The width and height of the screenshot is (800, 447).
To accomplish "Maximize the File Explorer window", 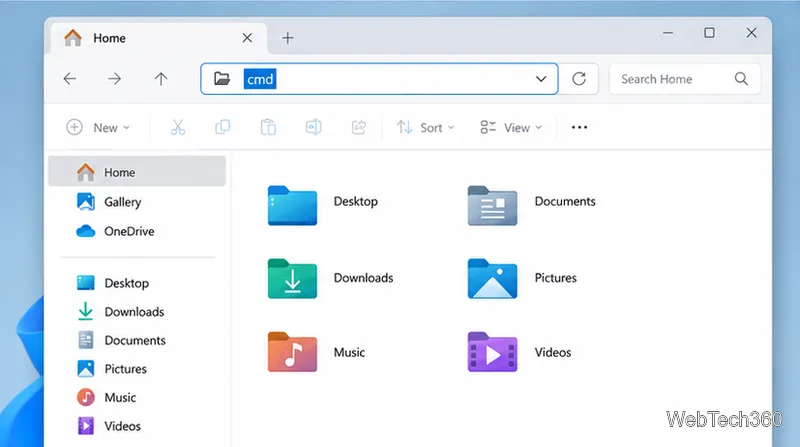I will coord(709,33).
